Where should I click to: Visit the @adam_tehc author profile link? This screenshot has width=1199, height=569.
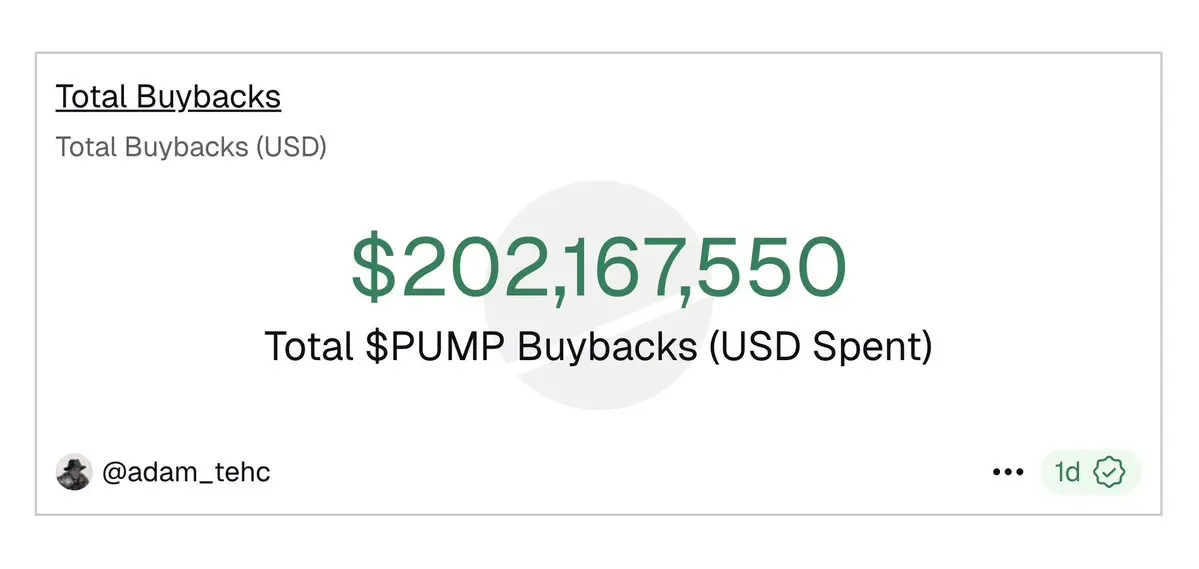pyautogui.click(x=186, y=472)
